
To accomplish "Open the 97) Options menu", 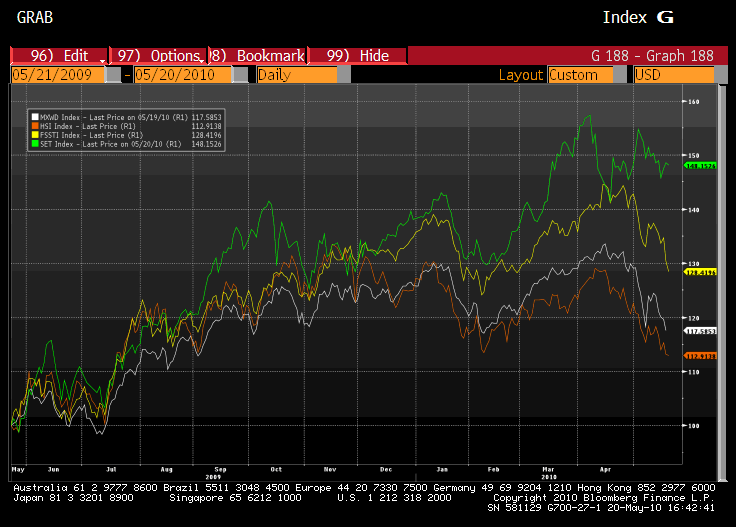I will click(x=159, y=56).
